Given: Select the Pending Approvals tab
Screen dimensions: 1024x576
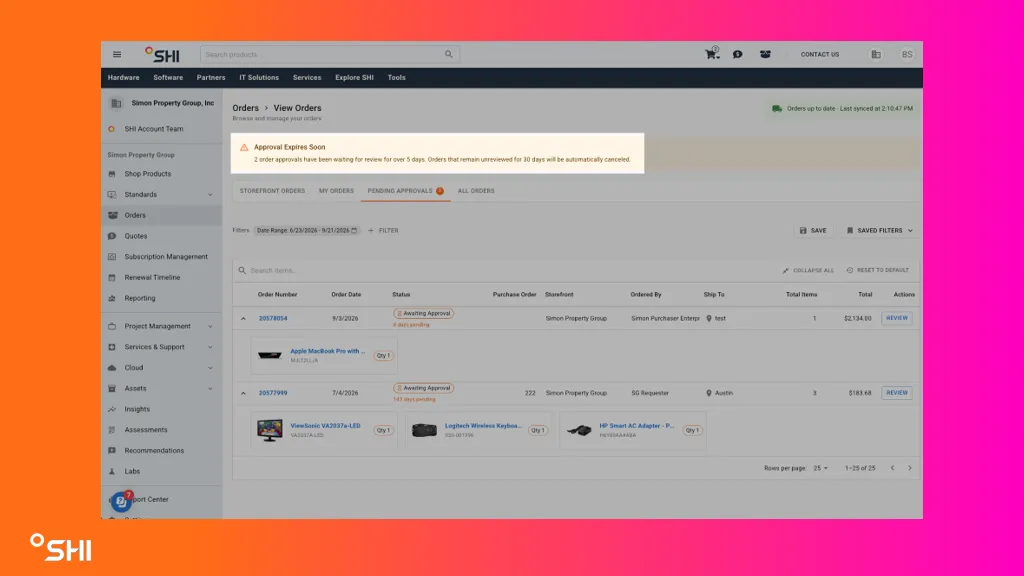Looking at the screenshot, I should [405, 191].
